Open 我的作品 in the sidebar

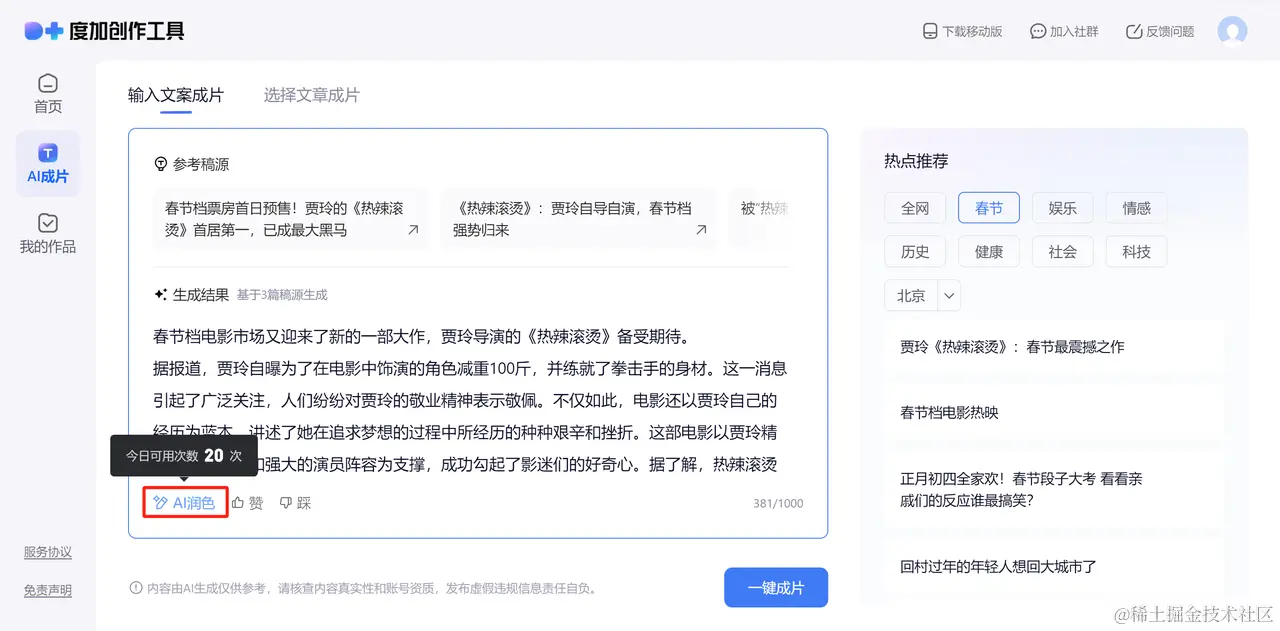[x=48, y=234]
